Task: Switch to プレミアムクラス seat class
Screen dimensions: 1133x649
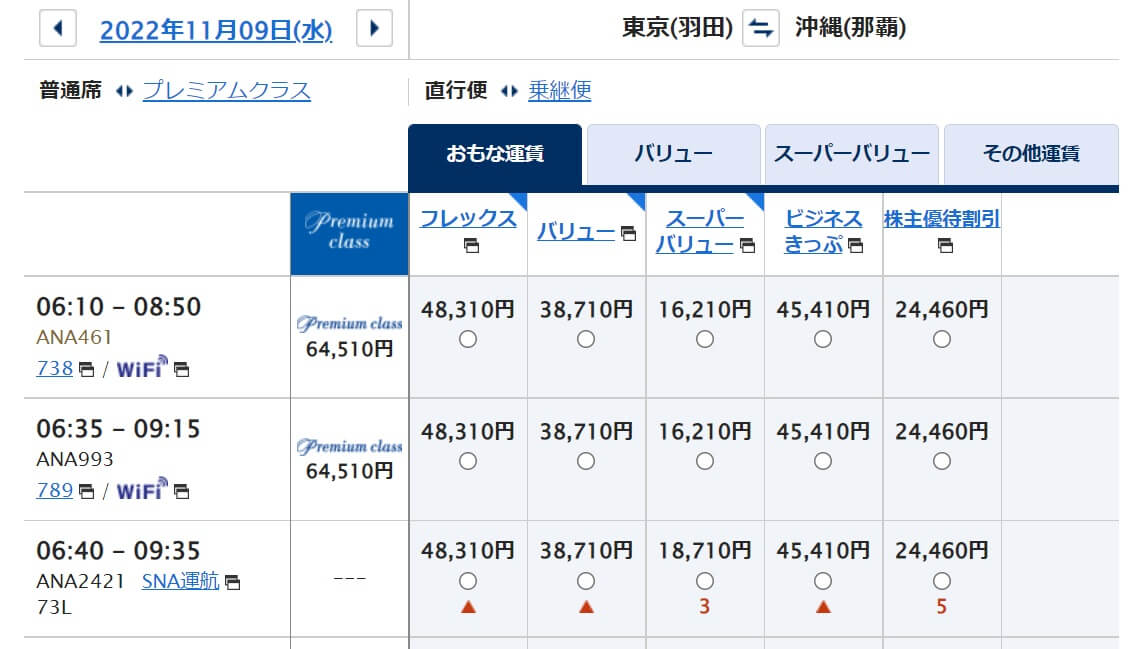Action: (226, 91)
